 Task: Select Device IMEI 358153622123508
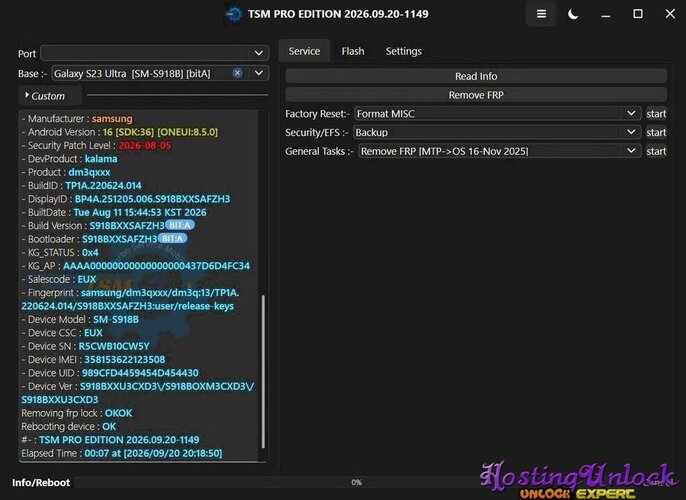125,360
